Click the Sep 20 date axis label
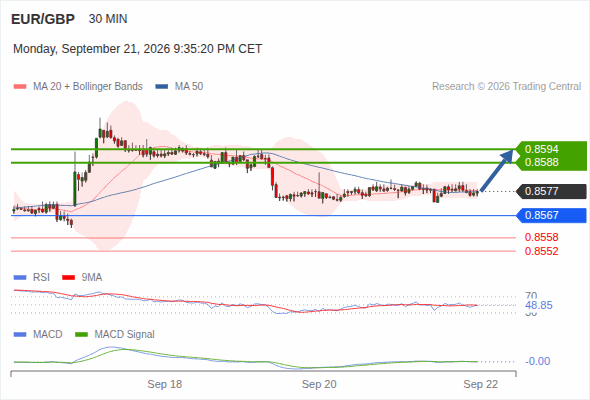 pos(319,384)
